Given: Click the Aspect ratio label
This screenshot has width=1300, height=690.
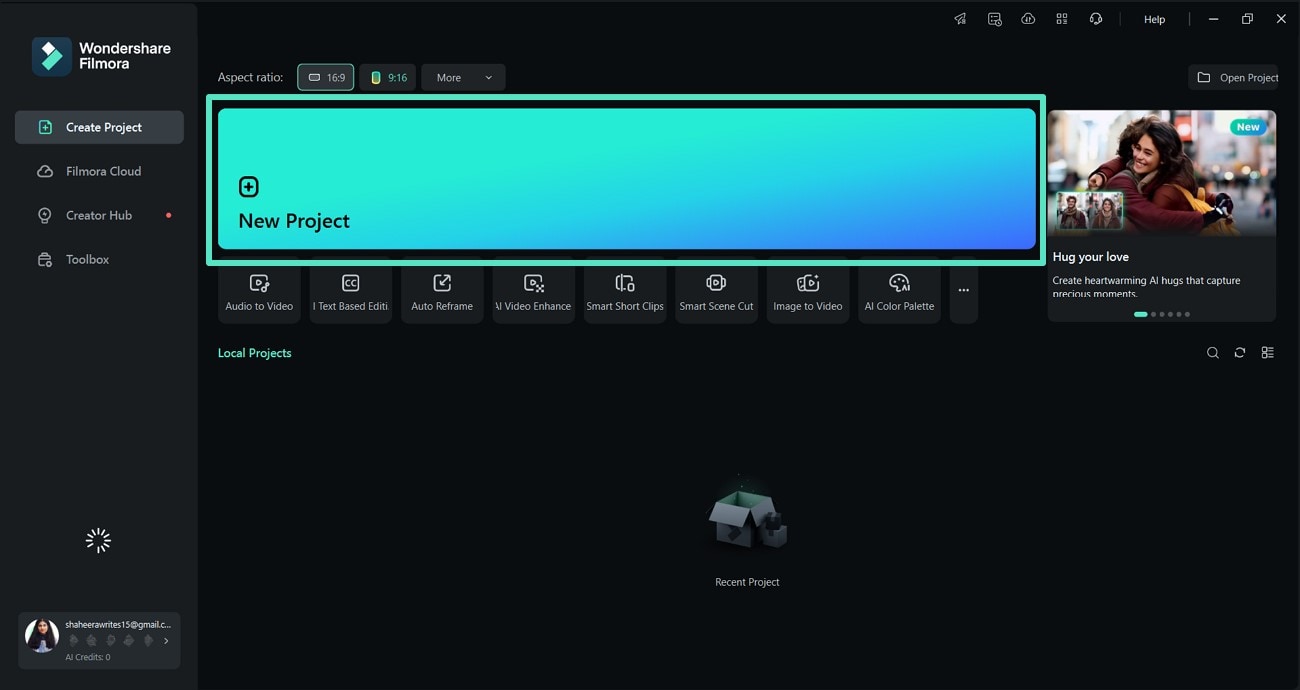Looking at the screenshot, I should [x=250, y=77].
